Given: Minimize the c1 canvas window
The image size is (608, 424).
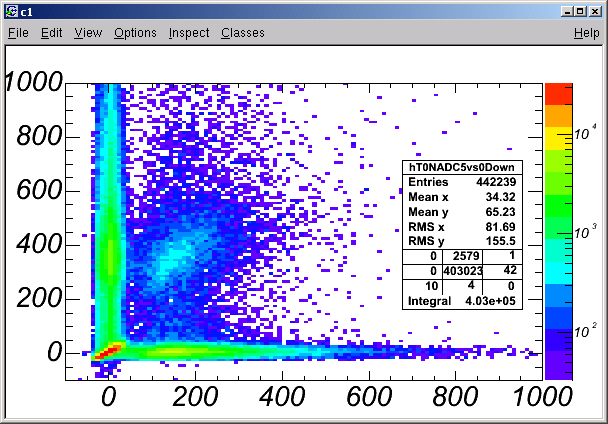Looking at the screenshot, I should click(567, 12).
